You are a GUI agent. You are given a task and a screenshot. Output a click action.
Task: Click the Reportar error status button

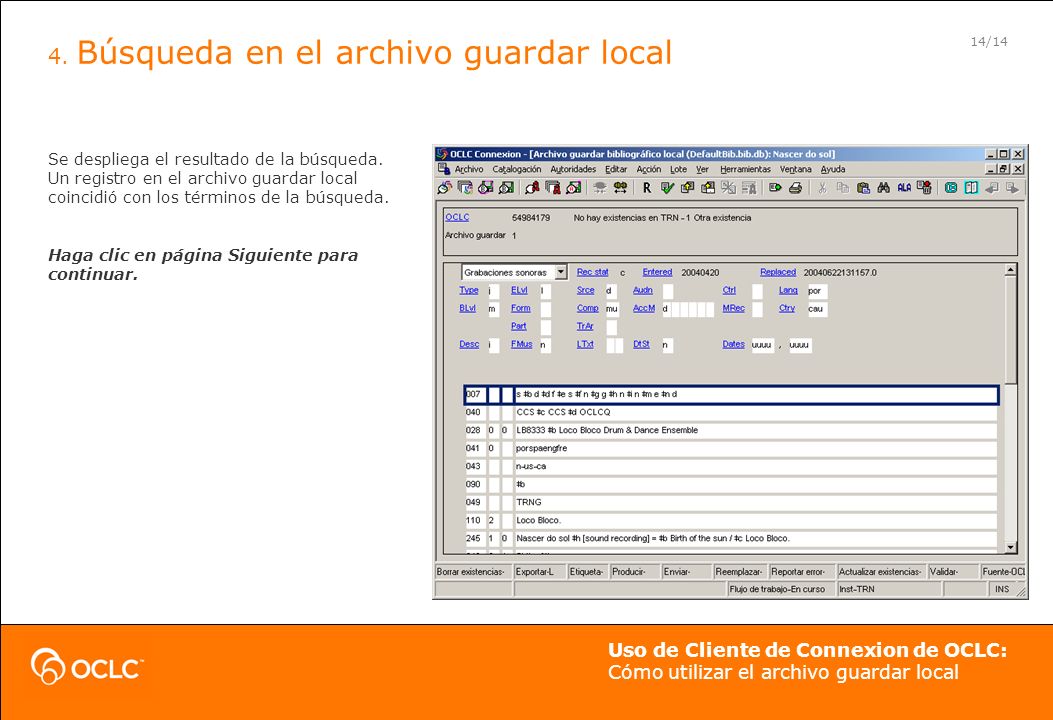(x=802, y=572)
